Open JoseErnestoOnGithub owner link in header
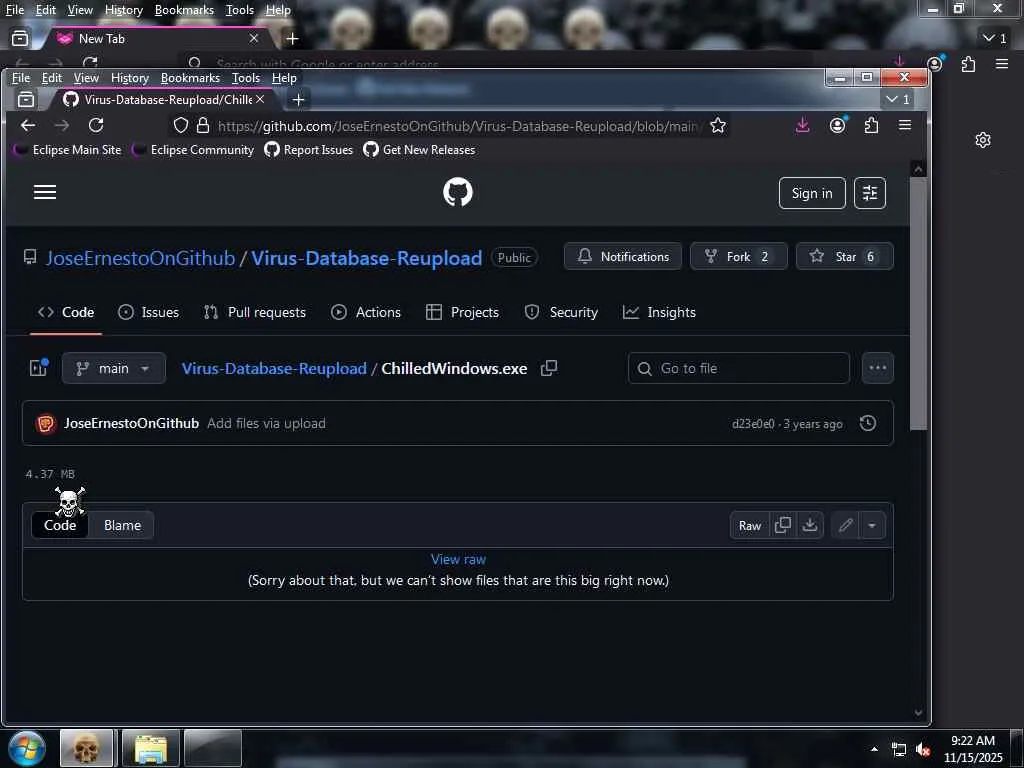 coord(140,258)
